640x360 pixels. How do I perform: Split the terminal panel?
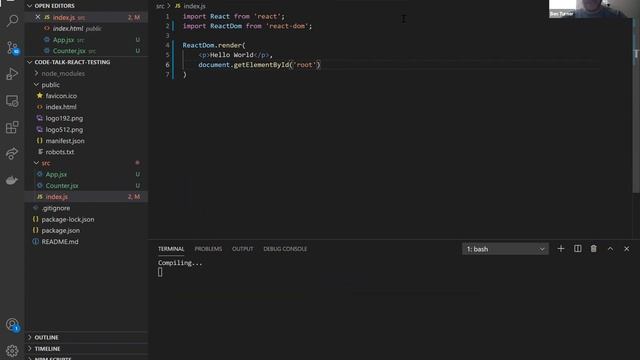(x=578, y=249)
